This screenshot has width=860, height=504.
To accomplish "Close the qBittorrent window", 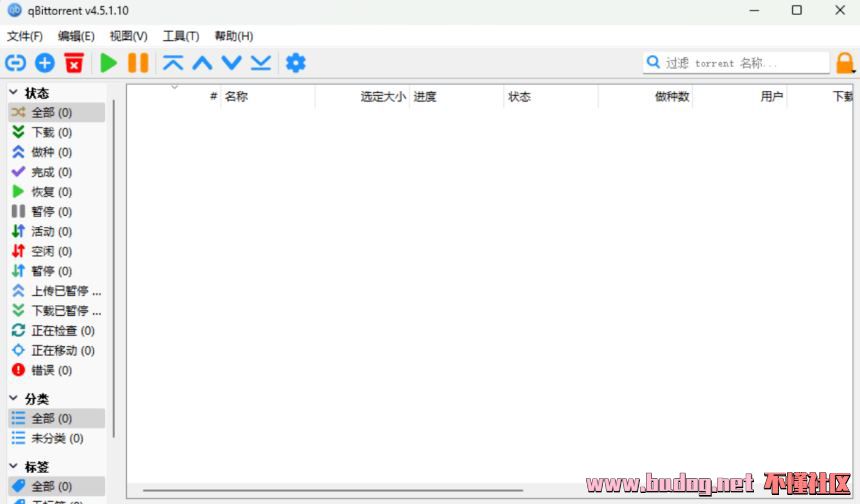I will click(x=840, y=10).
